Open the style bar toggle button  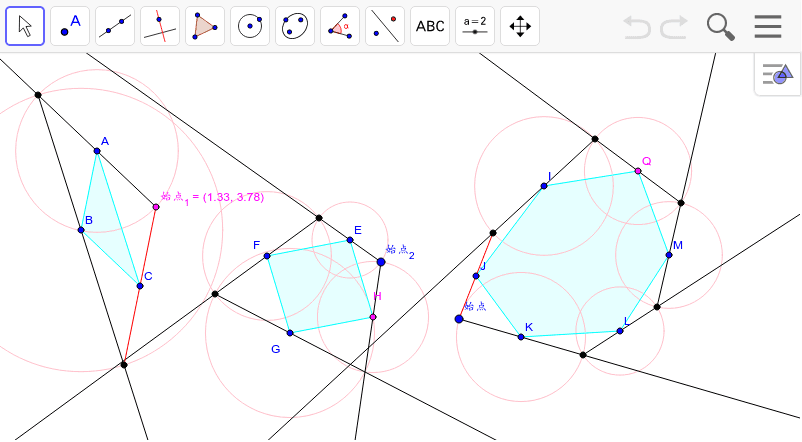coord(777,74)
